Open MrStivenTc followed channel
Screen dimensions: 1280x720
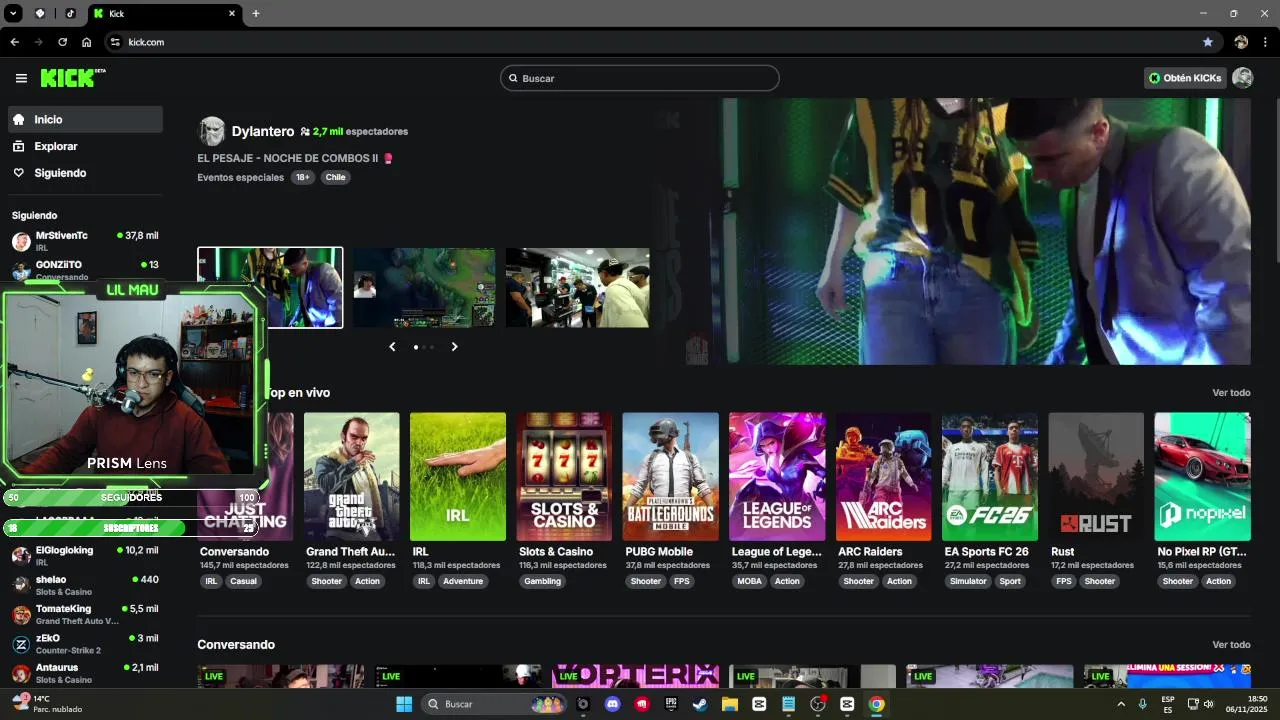[x=85, y=241]
